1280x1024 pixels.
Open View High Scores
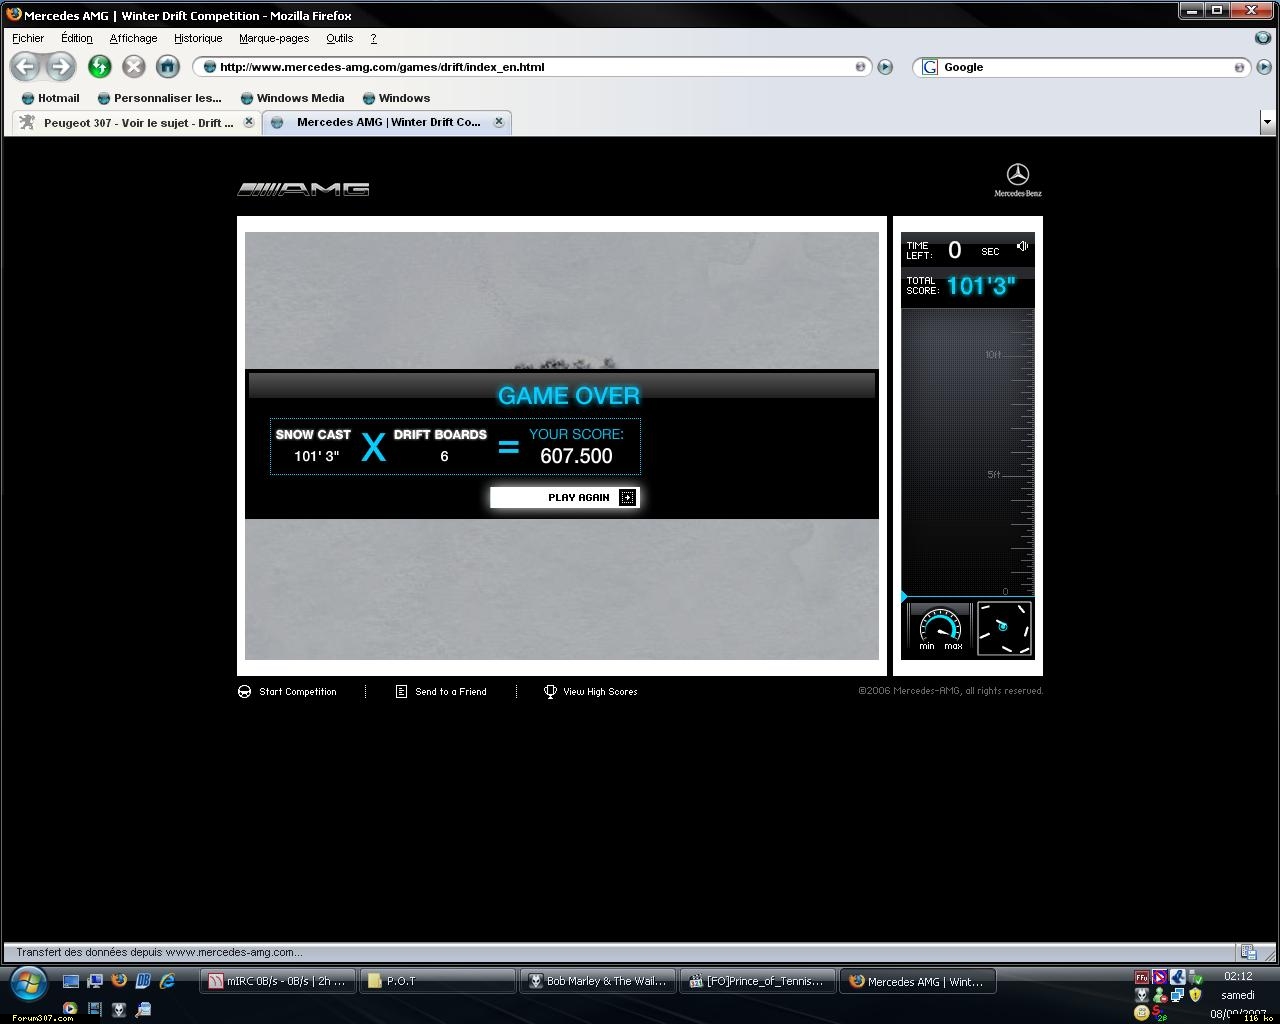click(x=599, y=692)
